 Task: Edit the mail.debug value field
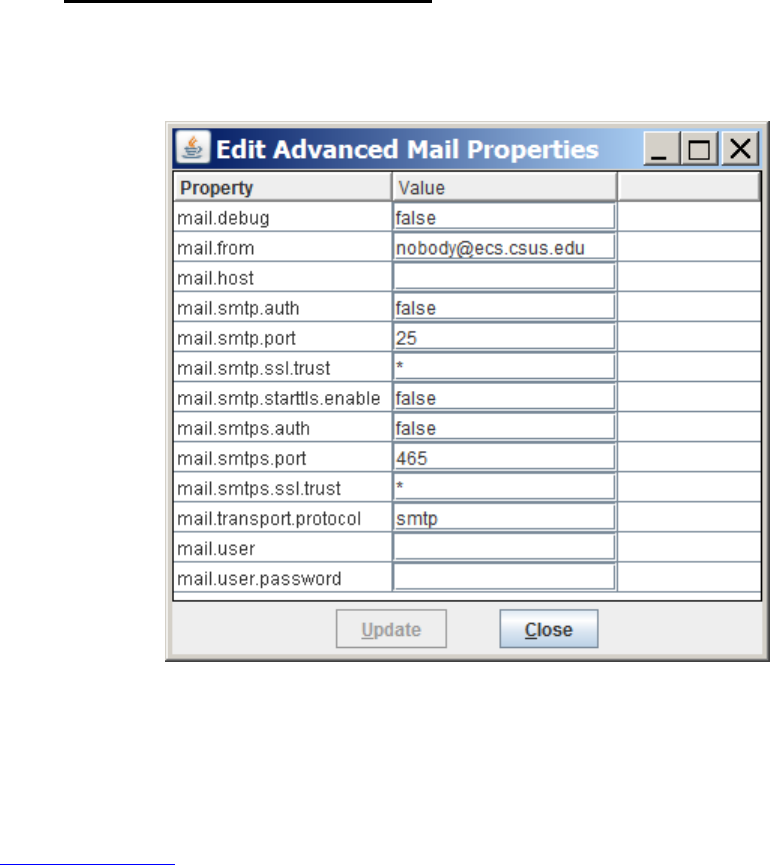pyautogui.click(x=504, y=217)
